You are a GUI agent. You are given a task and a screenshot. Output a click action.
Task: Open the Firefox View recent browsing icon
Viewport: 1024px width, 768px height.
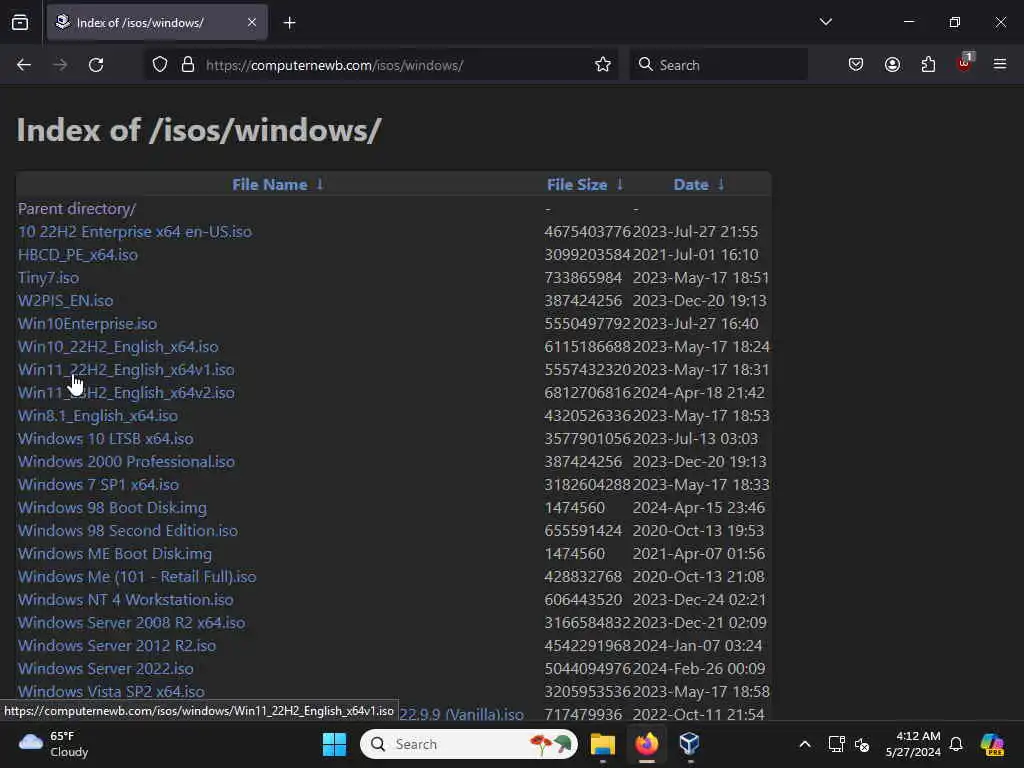(x=20, y=23)
